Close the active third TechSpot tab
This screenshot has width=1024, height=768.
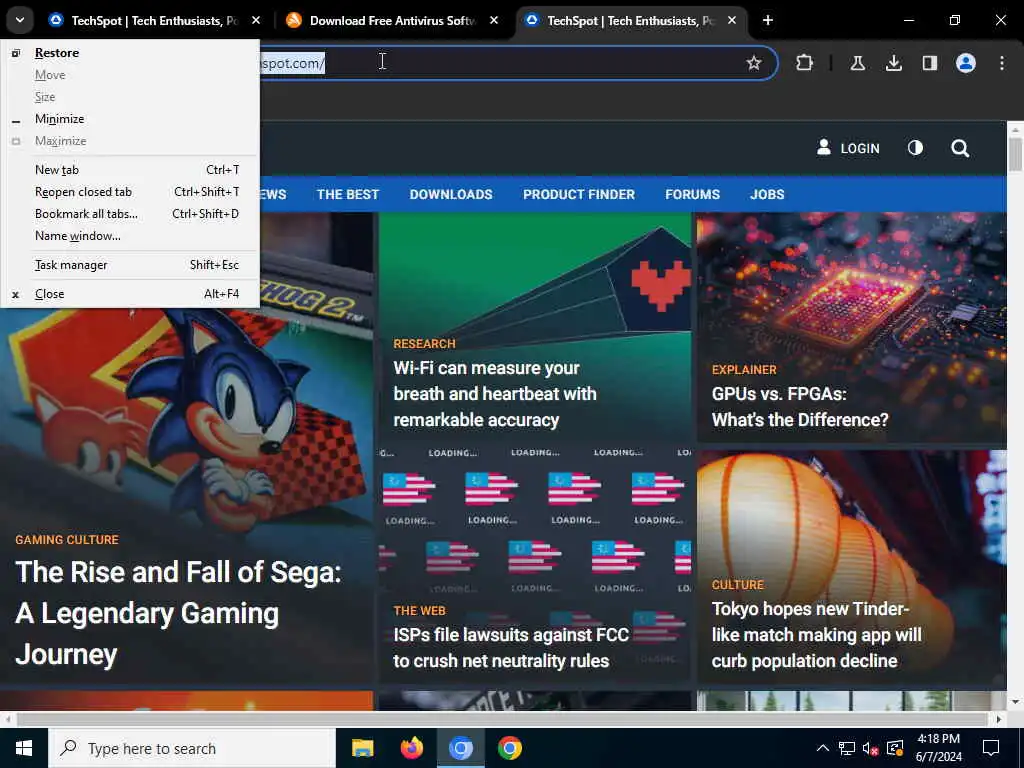pyautogui.click(x=732, y=20)
